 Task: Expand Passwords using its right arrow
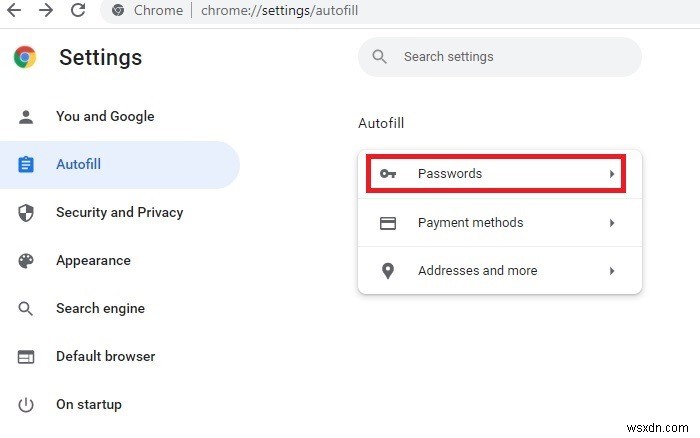(612, 174)
